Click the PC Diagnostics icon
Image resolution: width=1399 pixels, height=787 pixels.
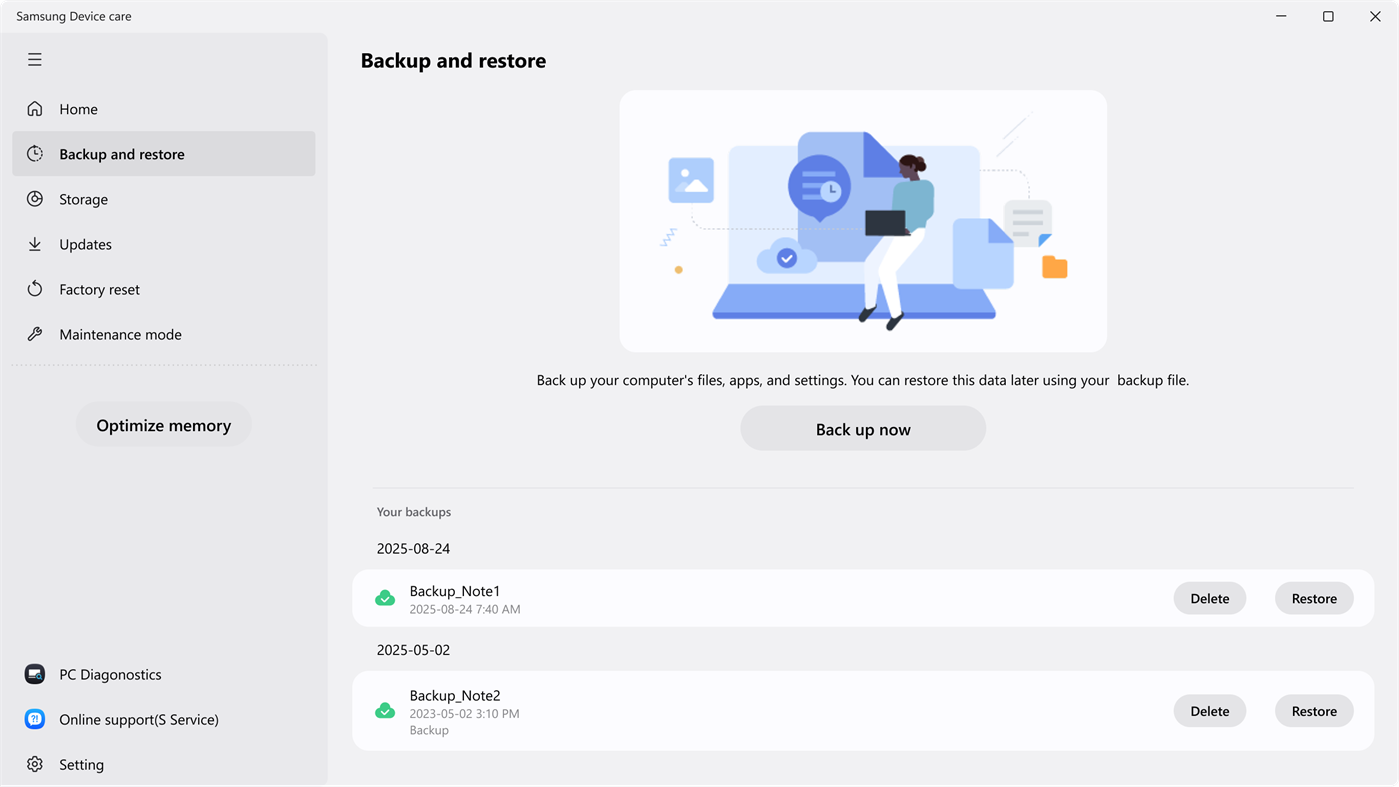point(35,674)
